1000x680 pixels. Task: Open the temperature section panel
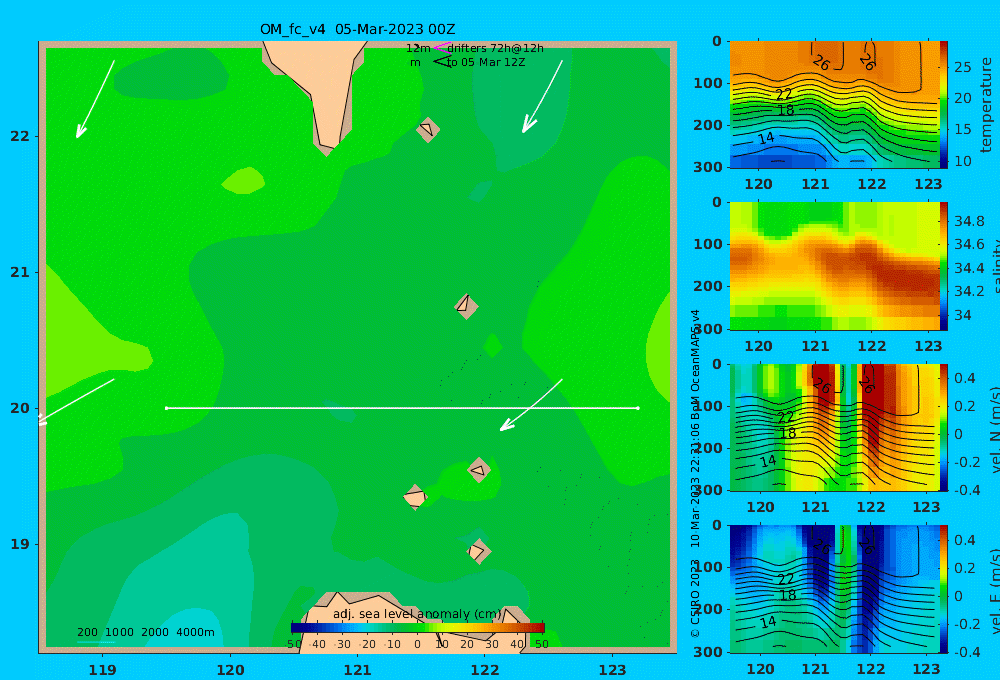[x=834, y=105]
